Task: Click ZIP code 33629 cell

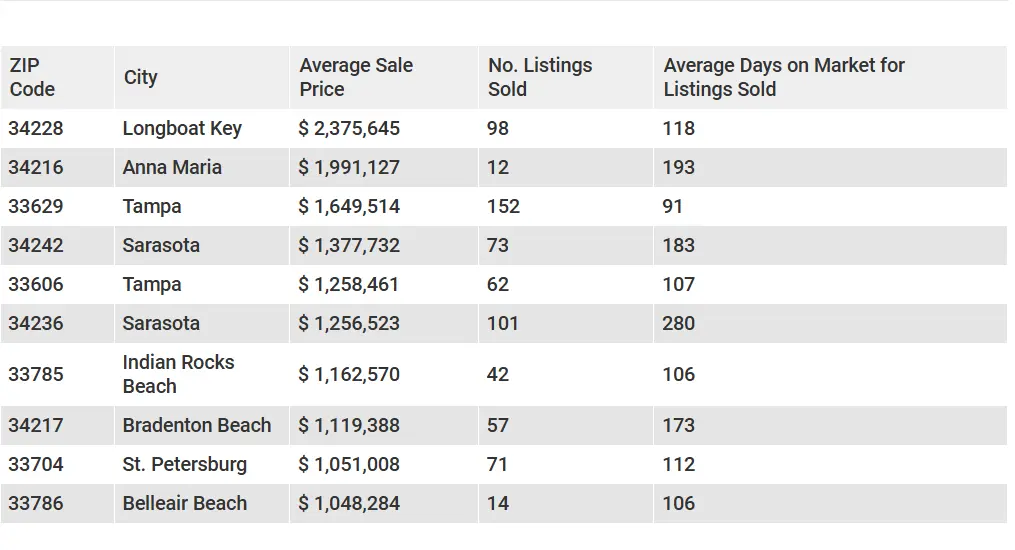Action: click(x=57, y=206)
